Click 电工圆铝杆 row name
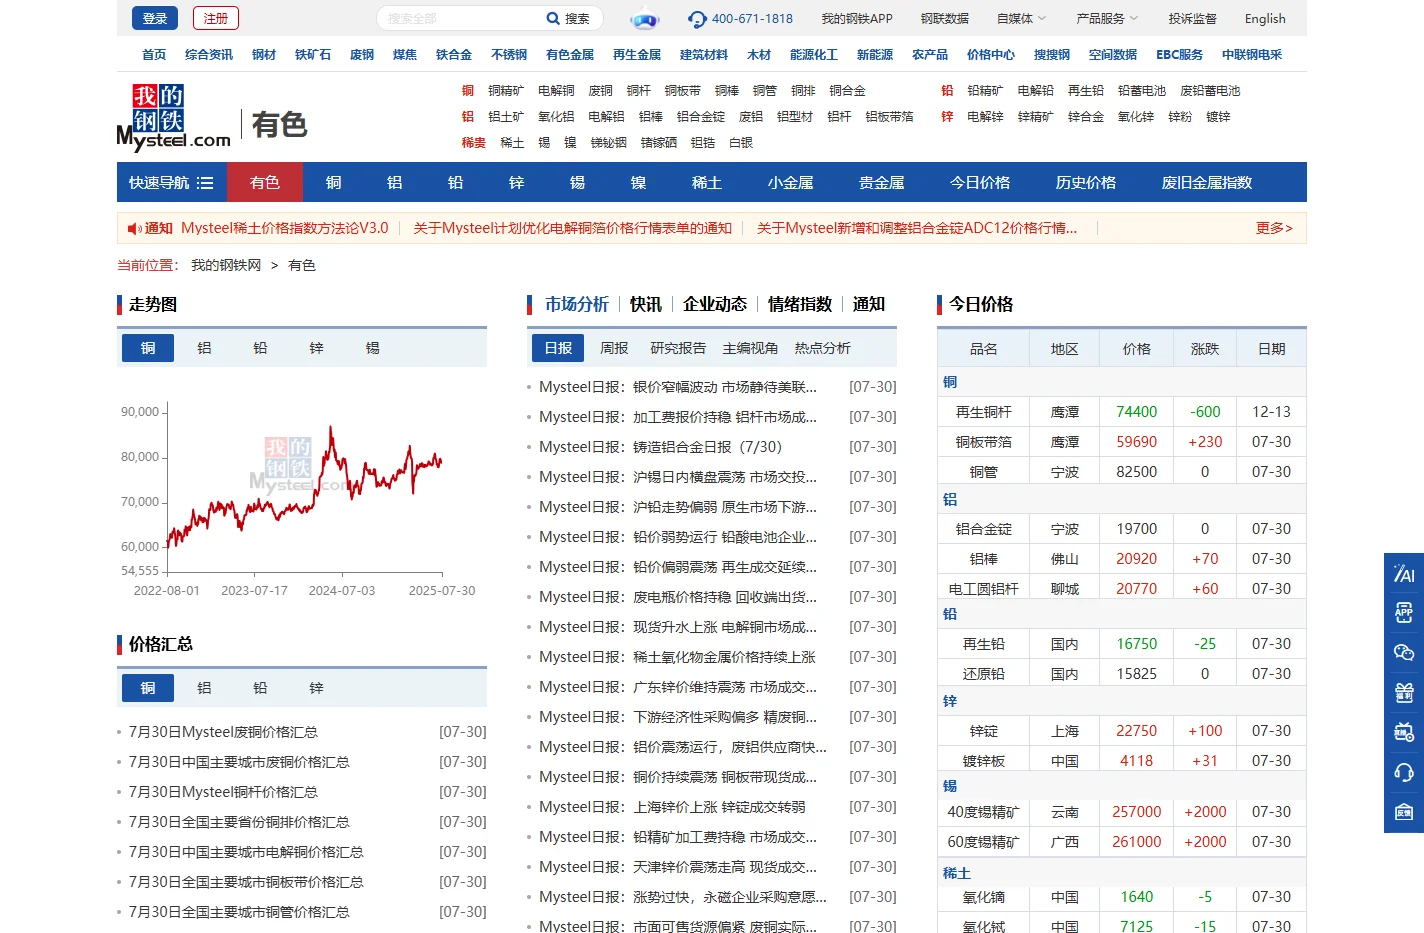The height and width of the screenshot is (933, 1424). [x=983, y=589]
